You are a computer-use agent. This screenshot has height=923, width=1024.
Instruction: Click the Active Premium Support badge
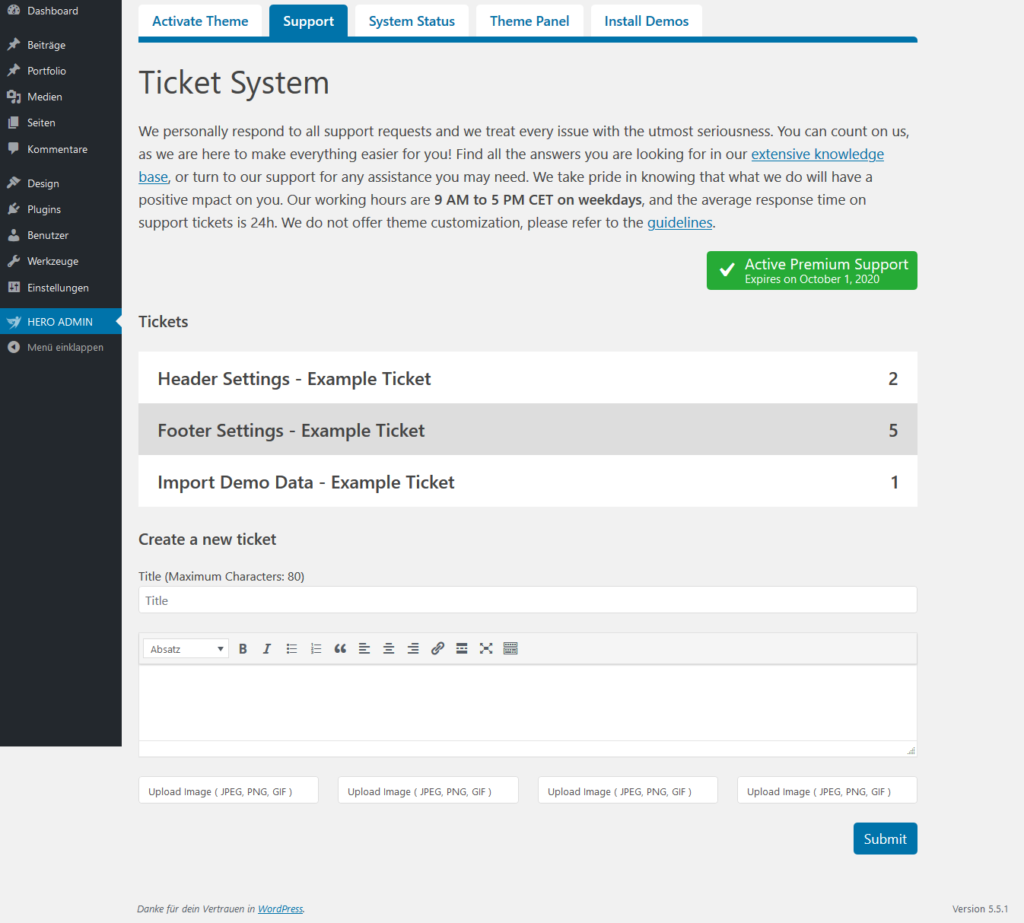[x=812, y=270]
